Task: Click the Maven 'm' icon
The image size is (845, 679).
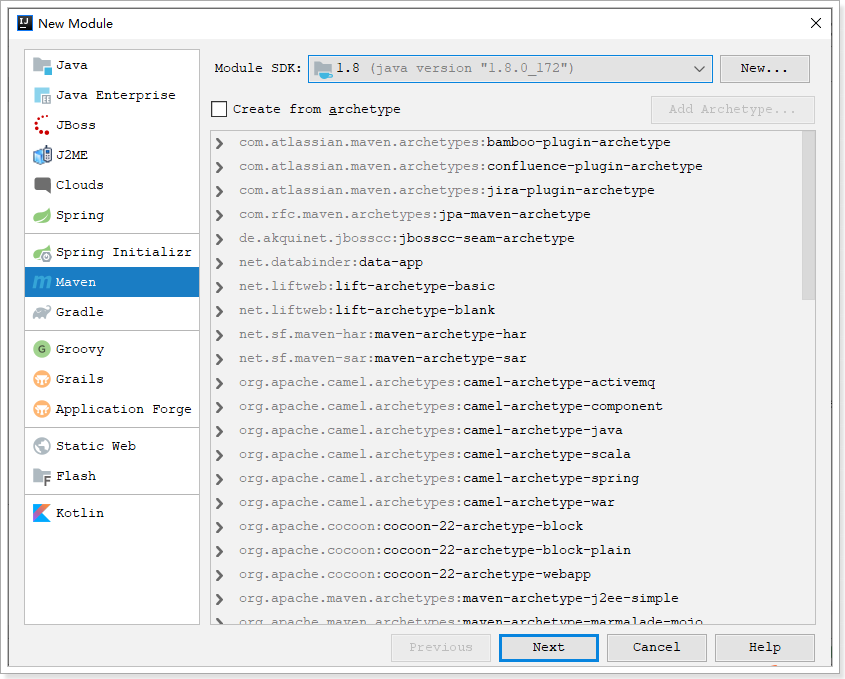Action: (x=42, y=282)
